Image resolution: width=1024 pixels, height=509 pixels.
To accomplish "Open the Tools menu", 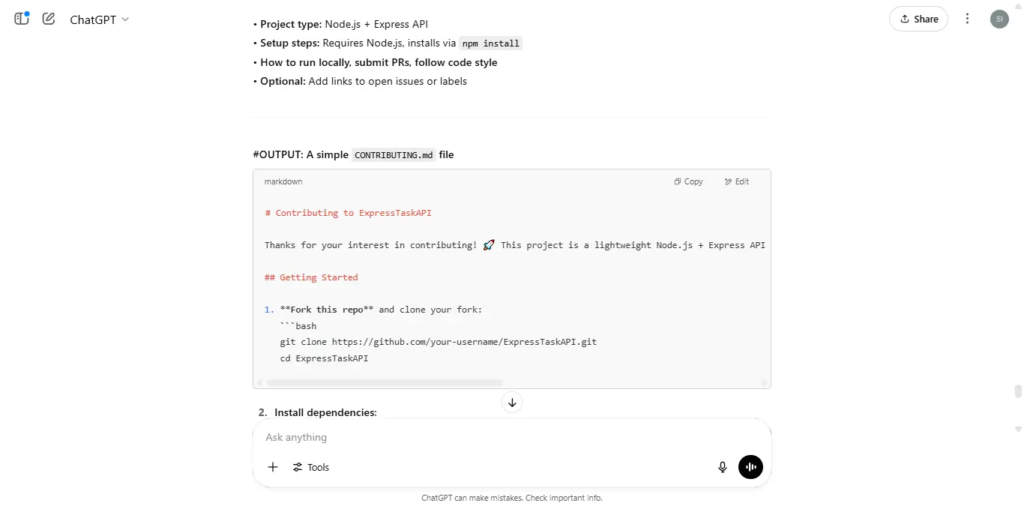I will [311, 467].
